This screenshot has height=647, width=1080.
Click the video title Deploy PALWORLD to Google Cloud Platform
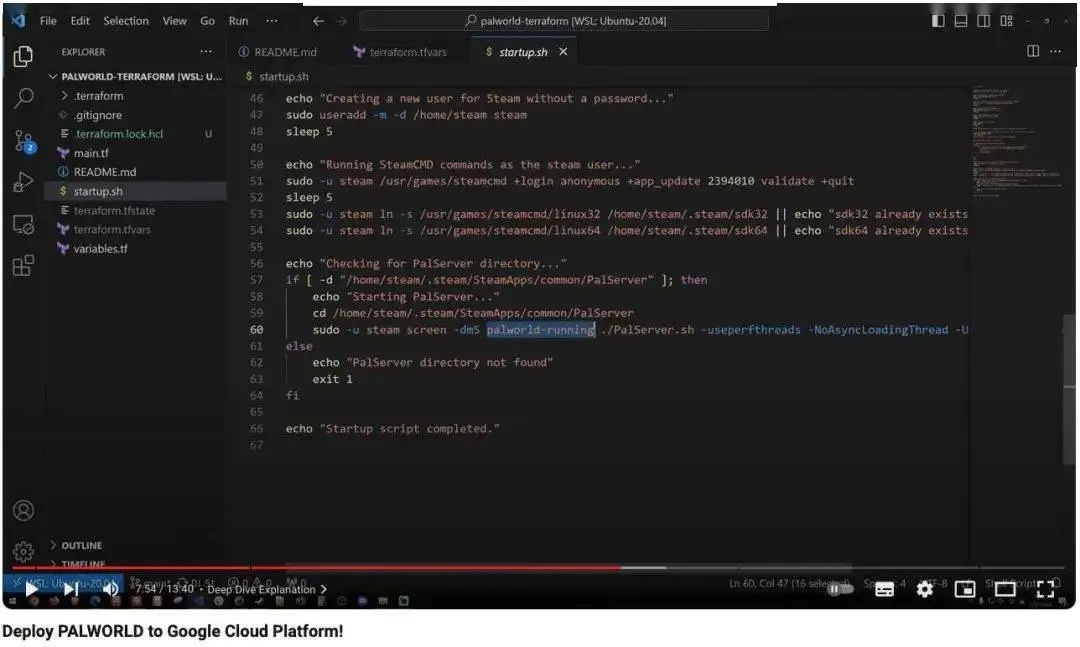172,631
